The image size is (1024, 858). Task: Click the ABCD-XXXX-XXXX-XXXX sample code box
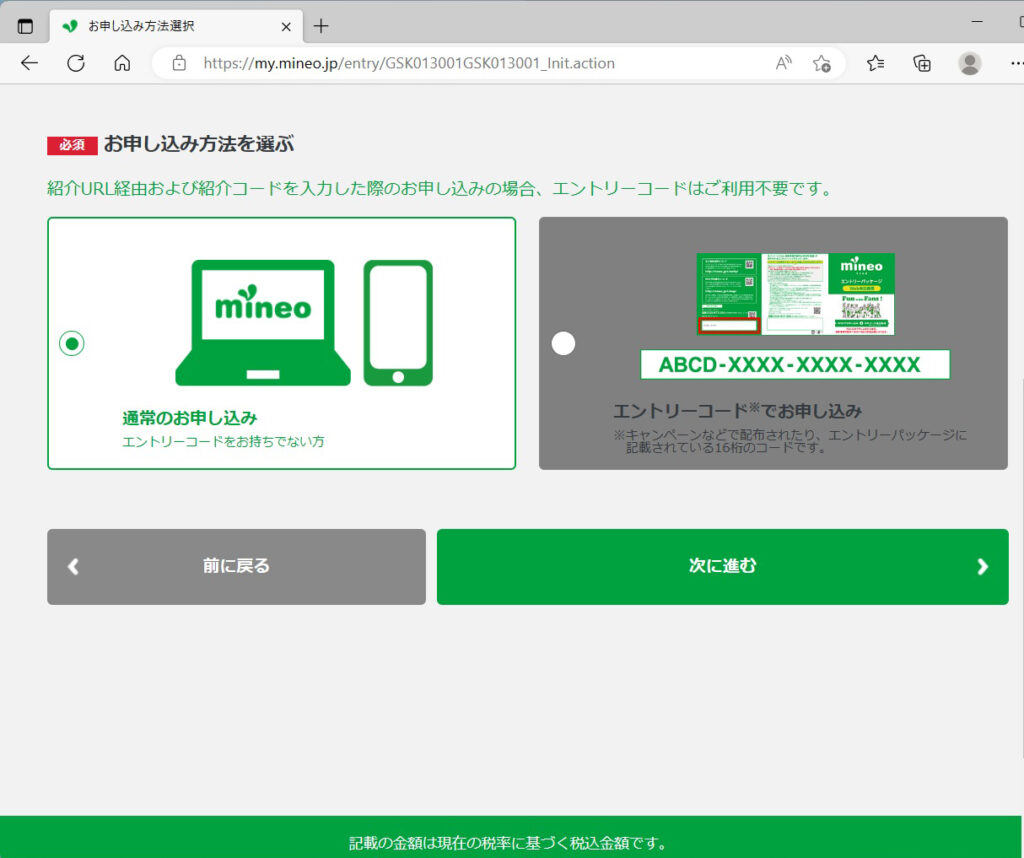tap(795, 364)
